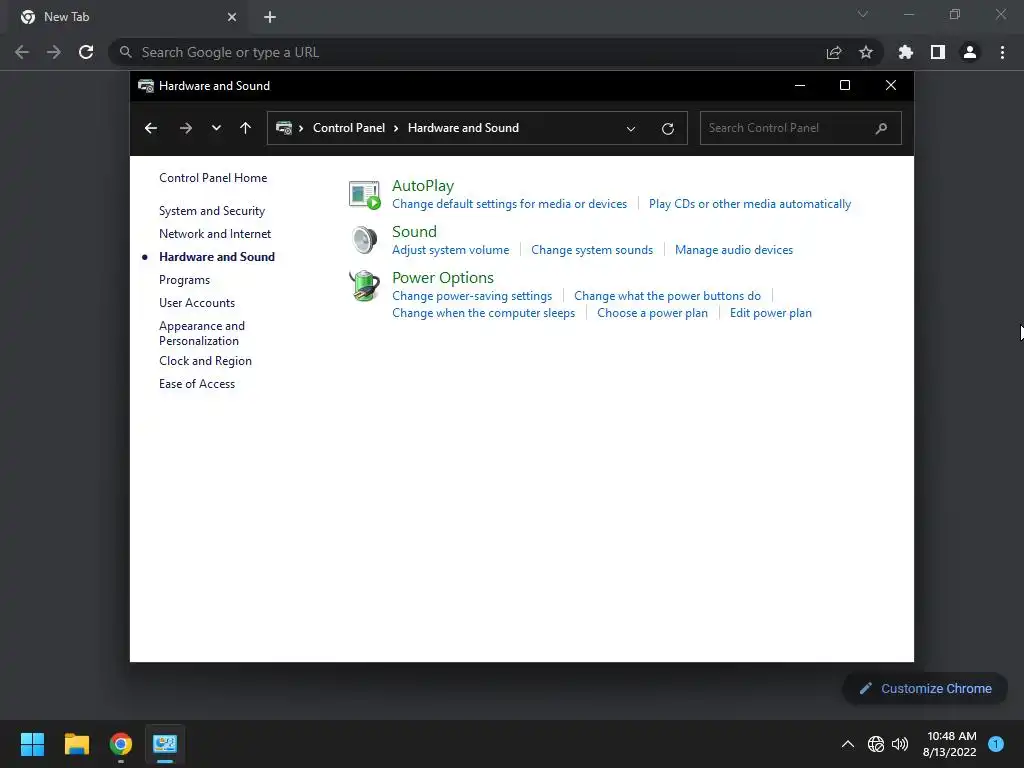Expand chevron before Hardware and Sound breadcrumb
Screen dimensions: 1024x768
point(396,128)
